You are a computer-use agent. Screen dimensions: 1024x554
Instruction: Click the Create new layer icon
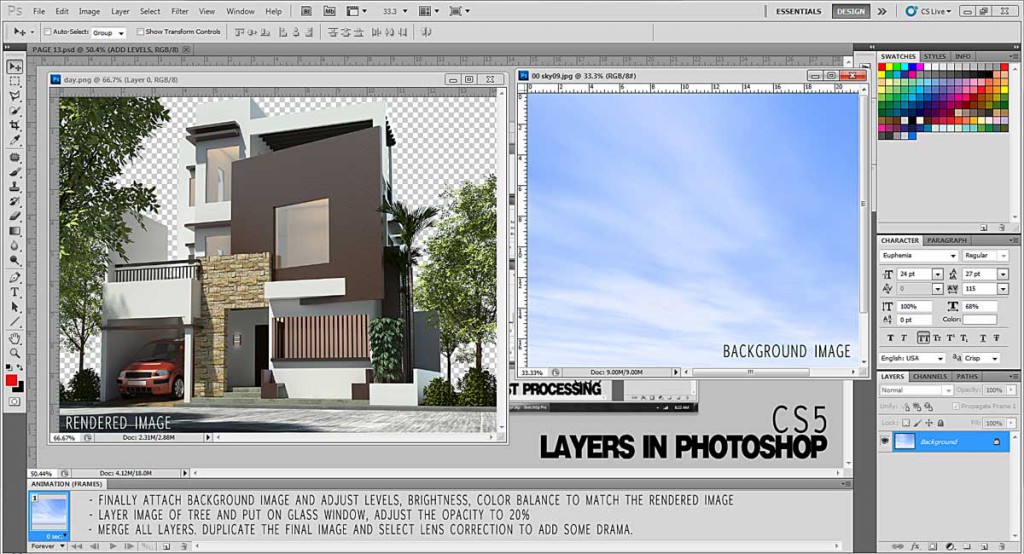(983, 546)
